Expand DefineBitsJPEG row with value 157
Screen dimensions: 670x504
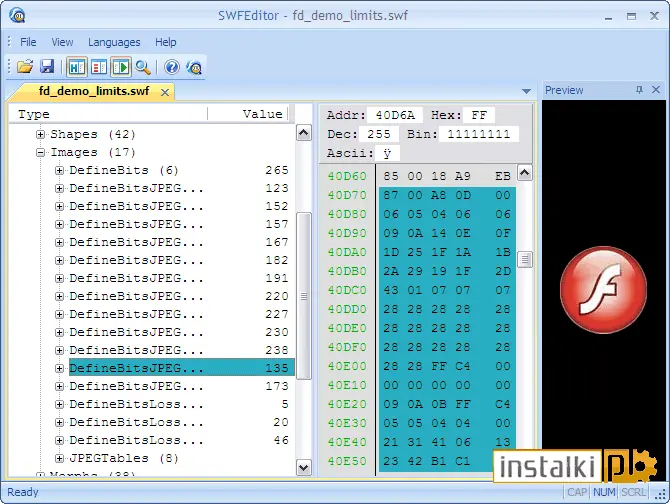tap(59, 224)
